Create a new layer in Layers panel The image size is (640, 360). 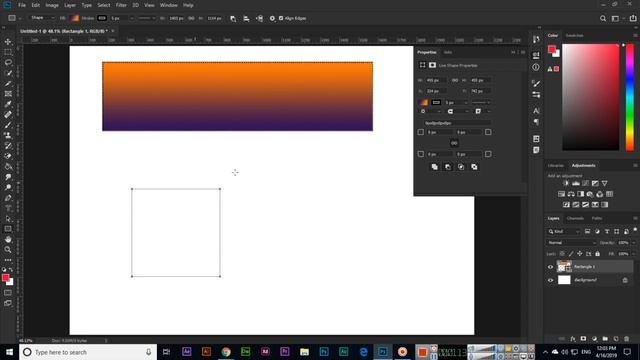(616, 339)
